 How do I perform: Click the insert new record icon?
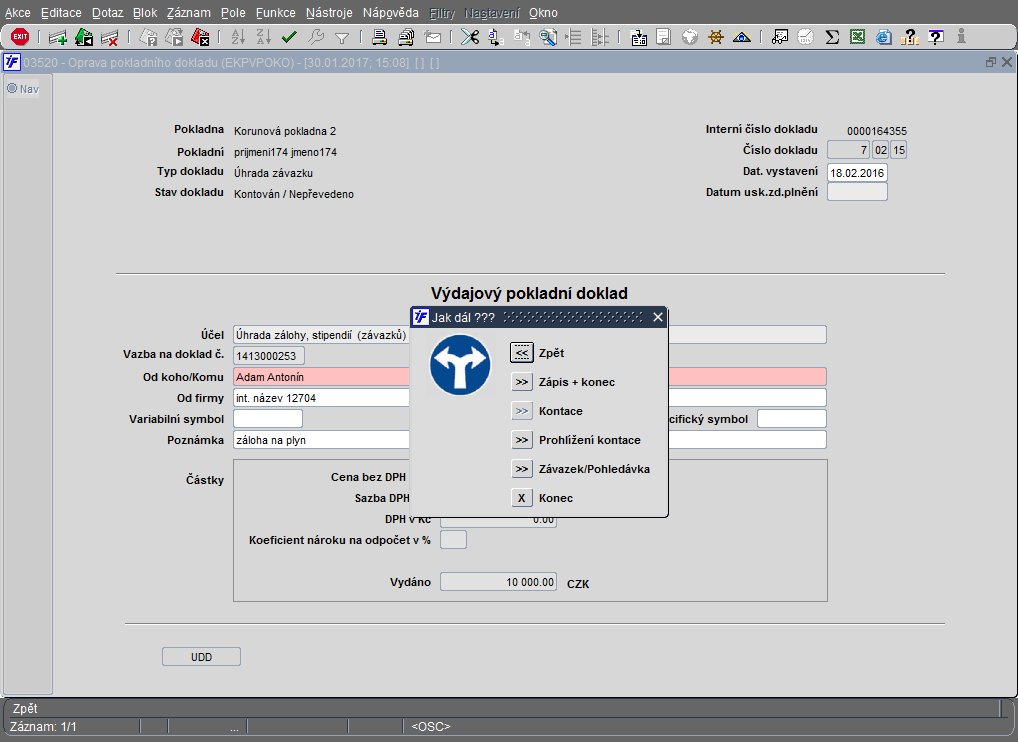point(58,37)
